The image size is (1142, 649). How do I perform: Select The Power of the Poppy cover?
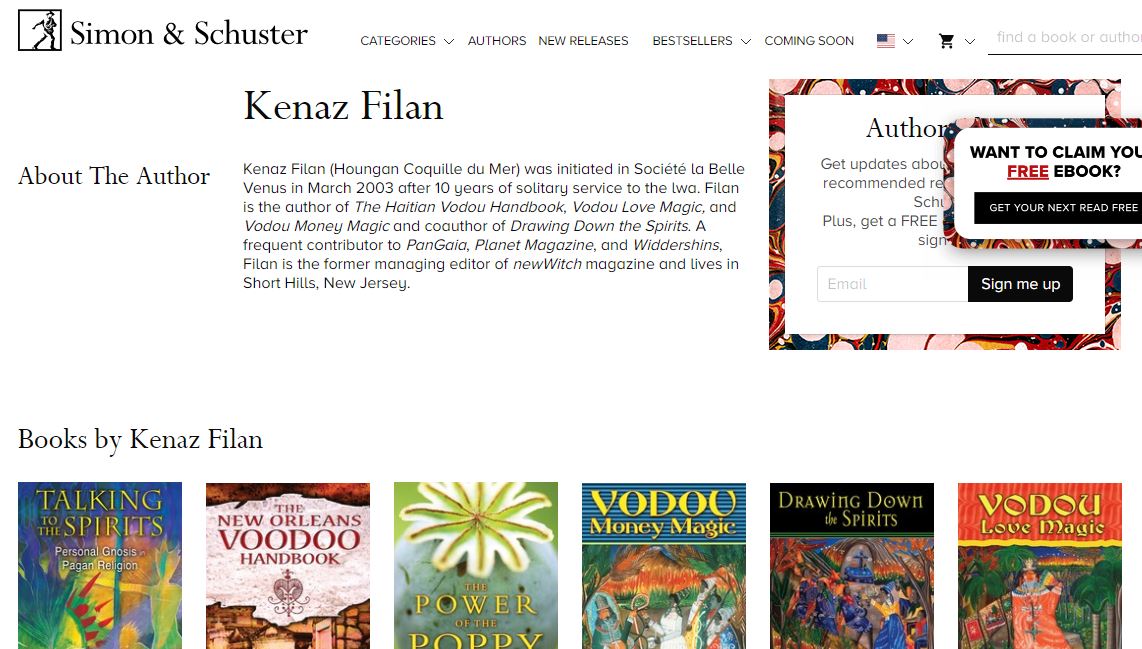tap(476, 565)
